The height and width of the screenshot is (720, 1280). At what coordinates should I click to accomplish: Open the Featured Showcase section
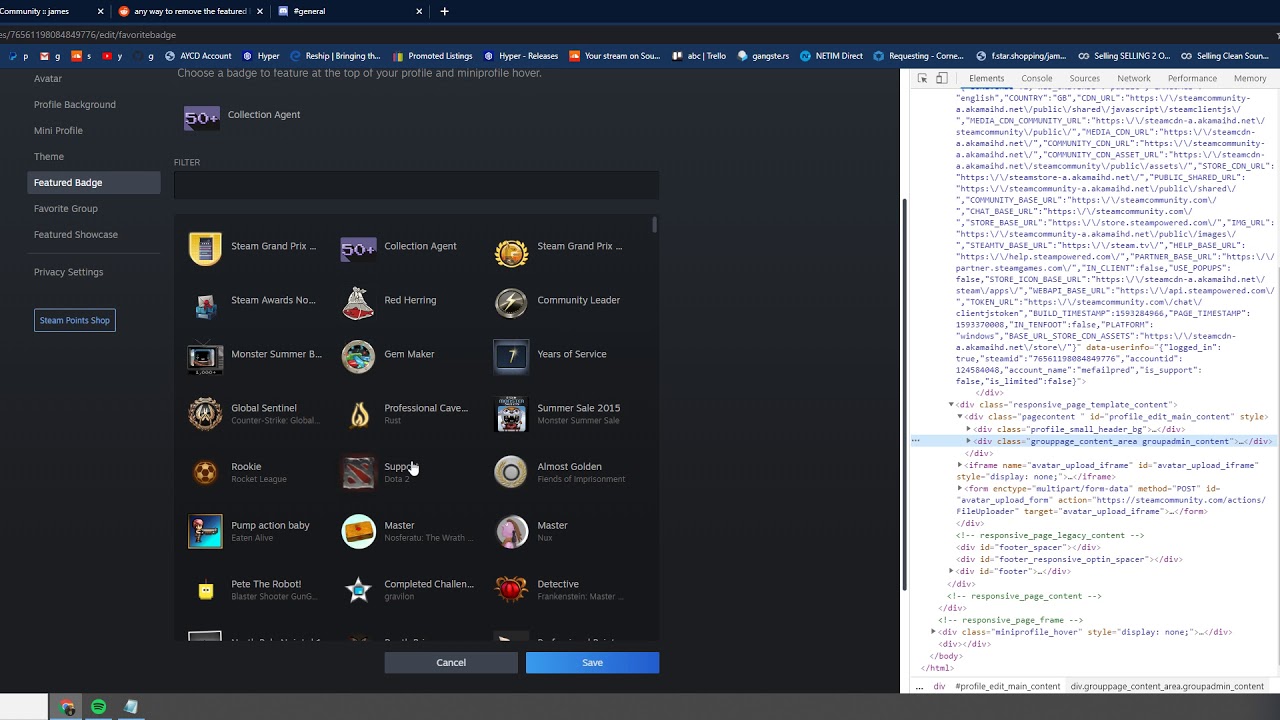76,234
